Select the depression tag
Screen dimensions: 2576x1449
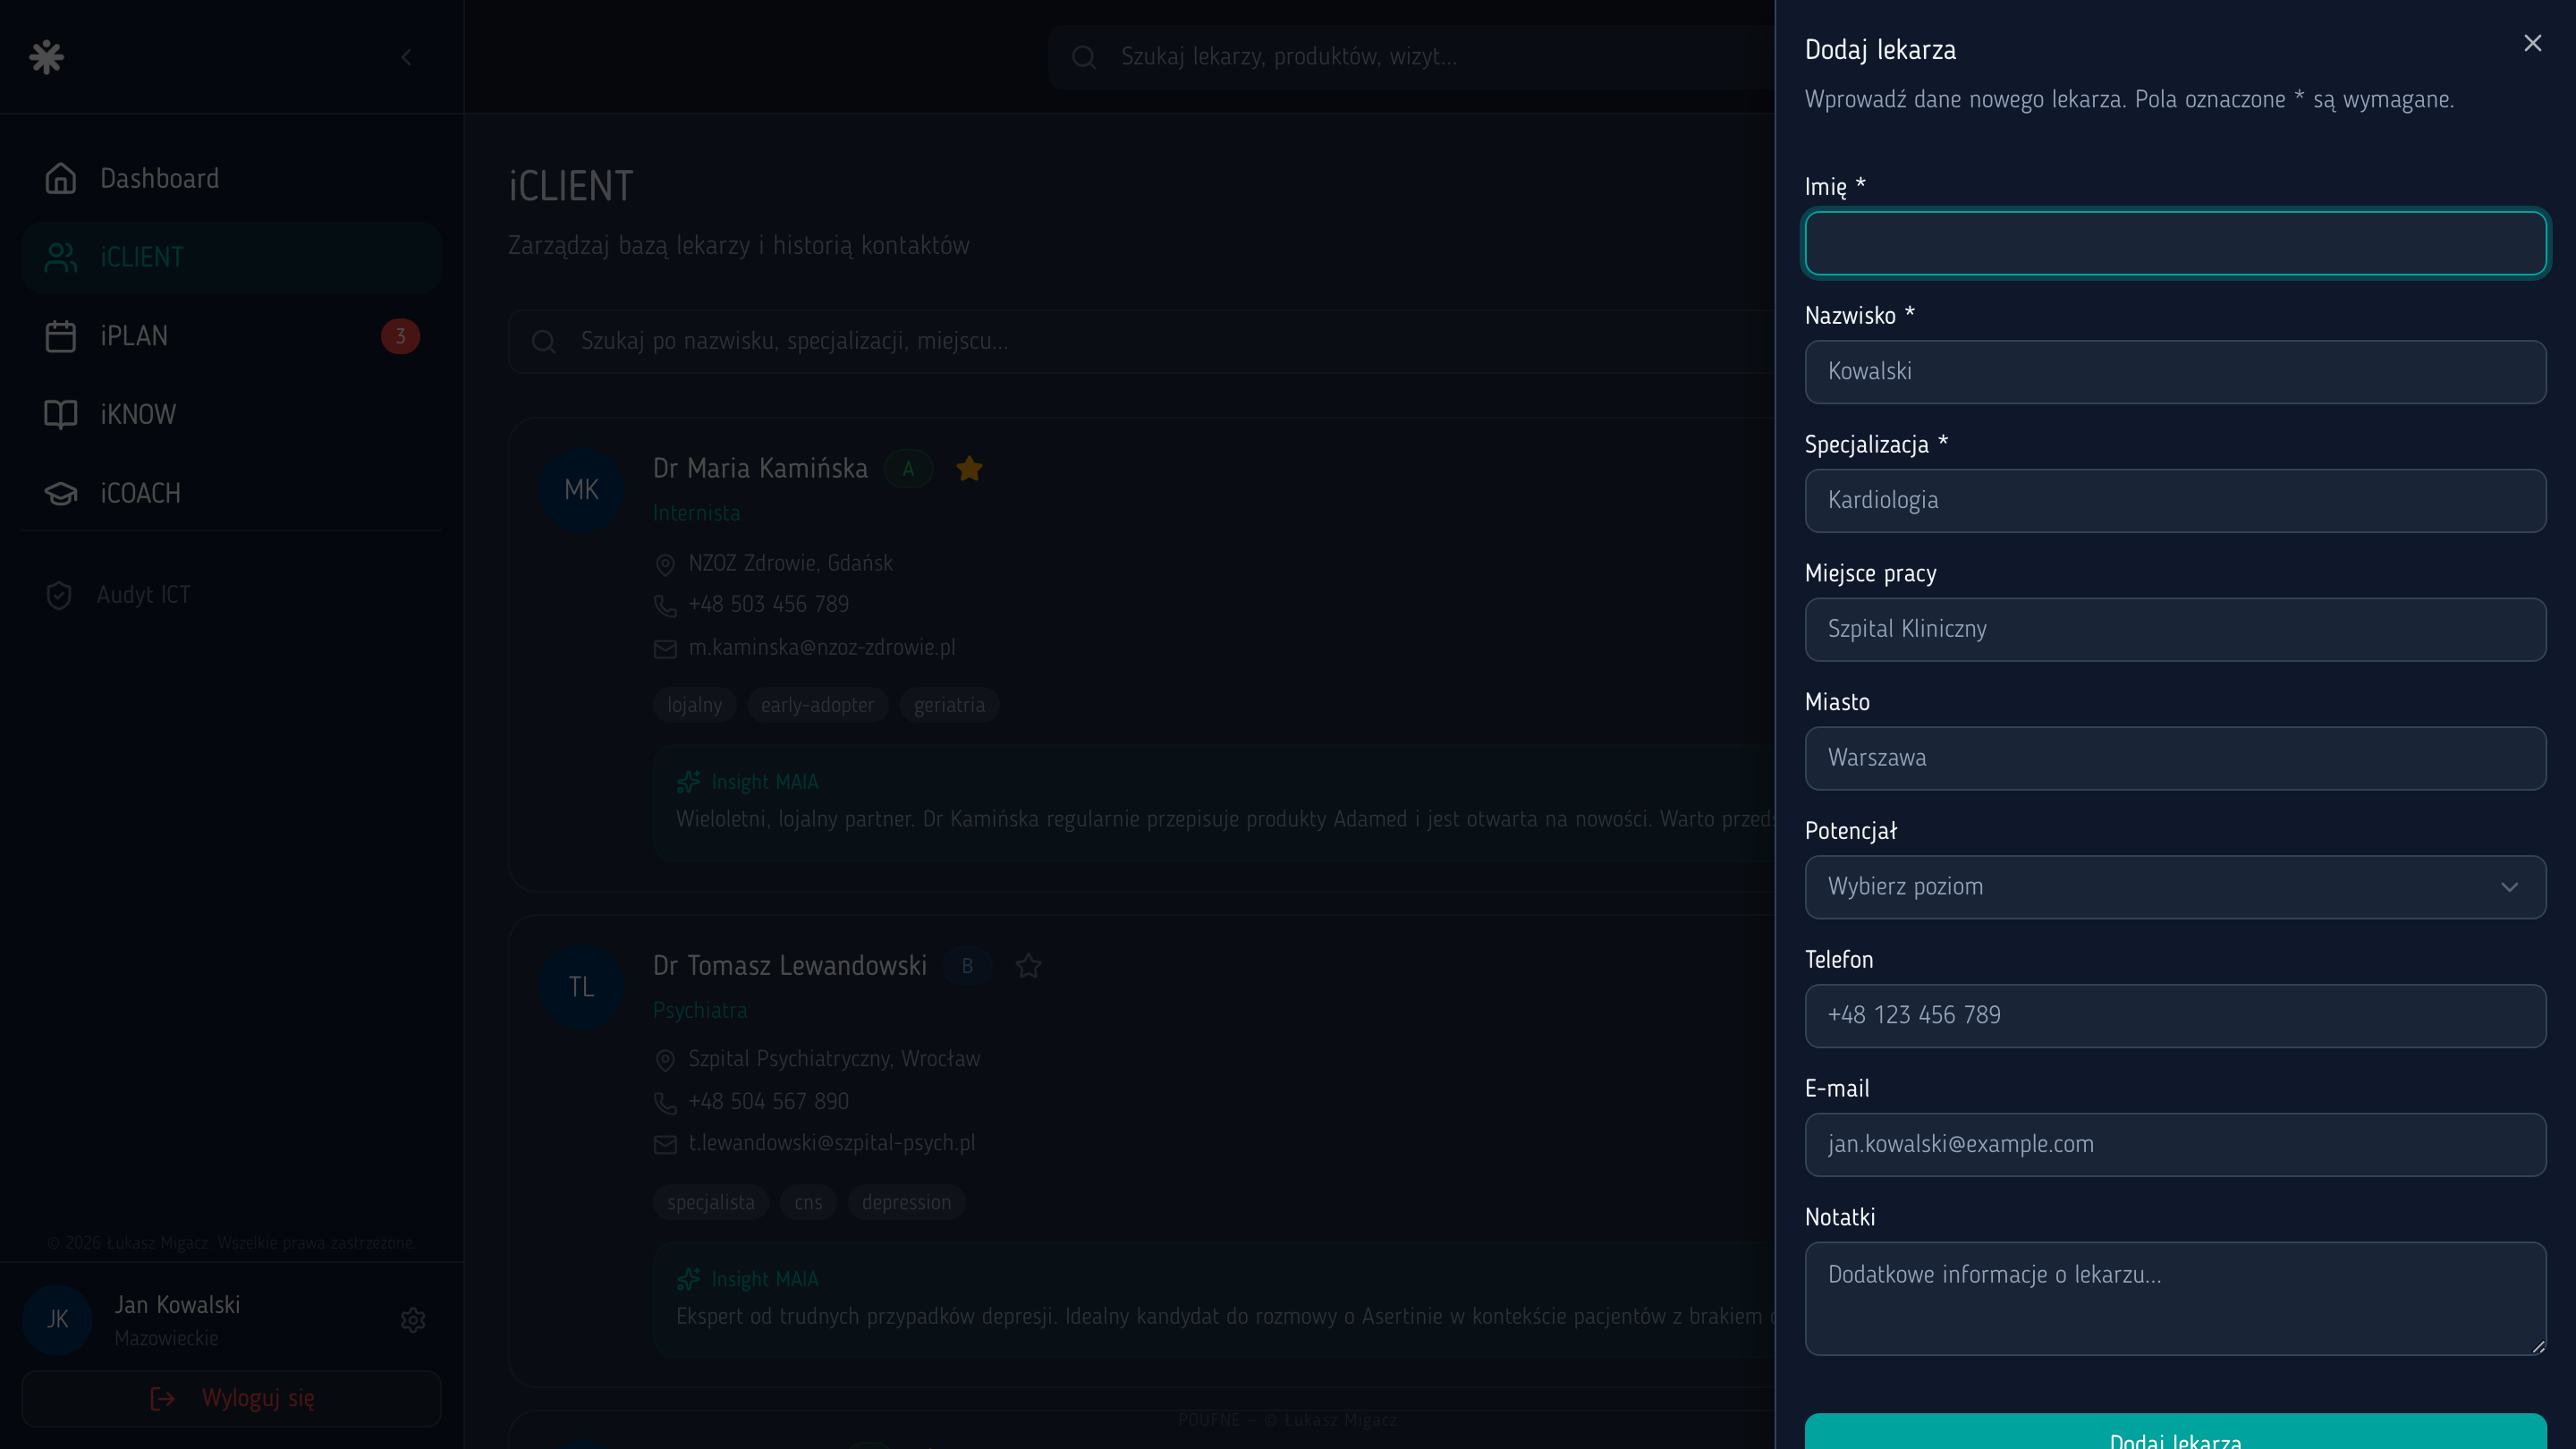(907, 1202)
